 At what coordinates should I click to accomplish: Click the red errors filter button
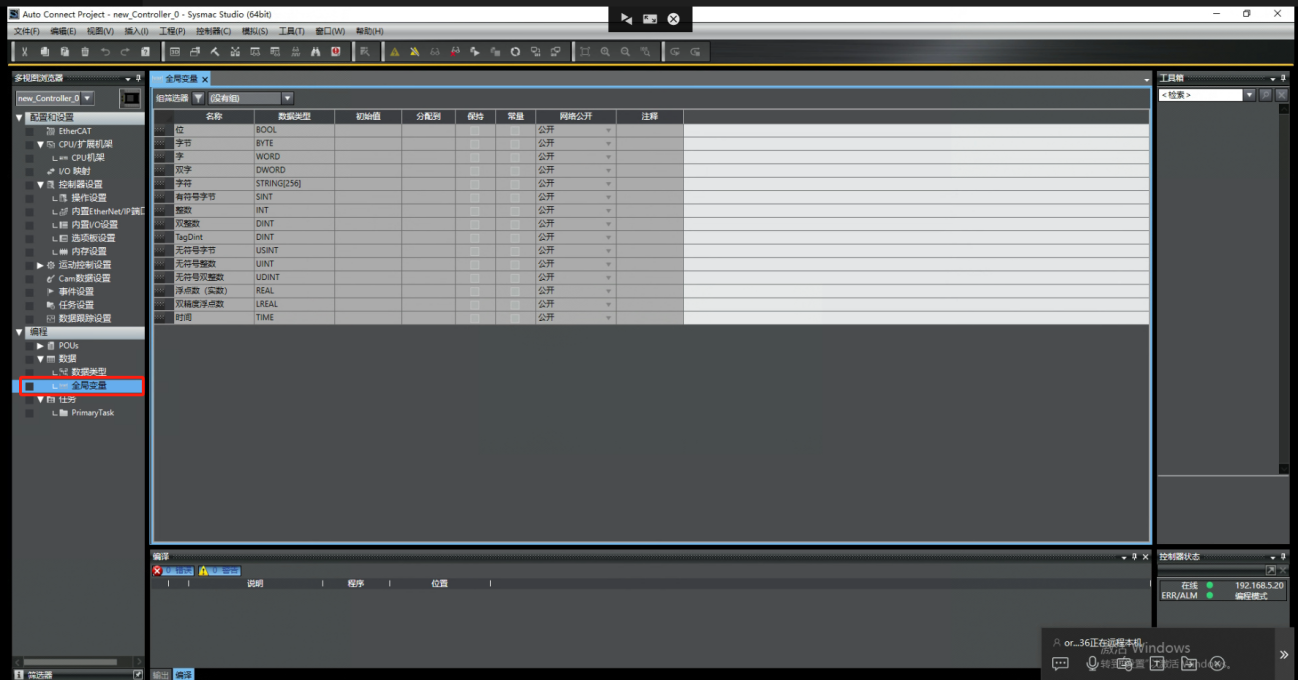pos(172,571)
